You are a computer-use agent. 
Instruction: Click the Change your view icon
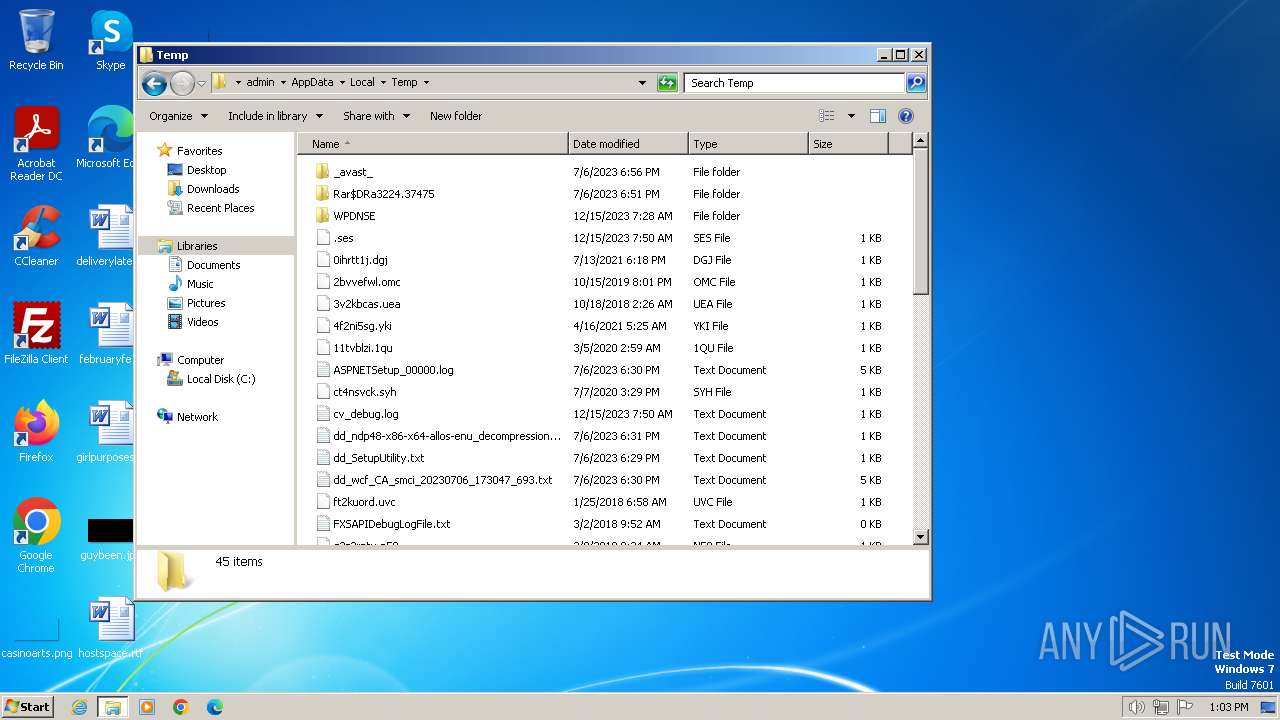[x=827, y=116]
